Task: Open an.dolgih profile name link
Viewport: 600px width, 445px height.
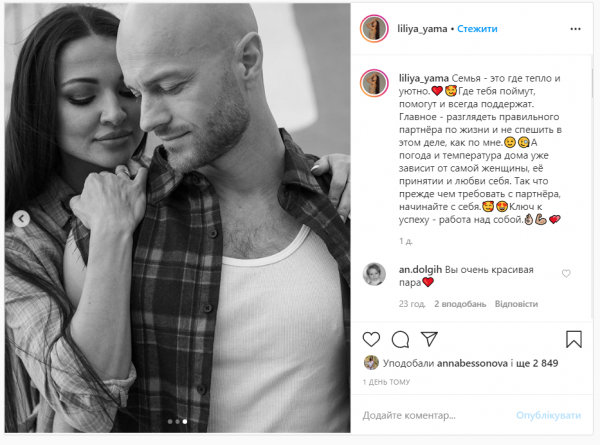Action: click(420, 270)
